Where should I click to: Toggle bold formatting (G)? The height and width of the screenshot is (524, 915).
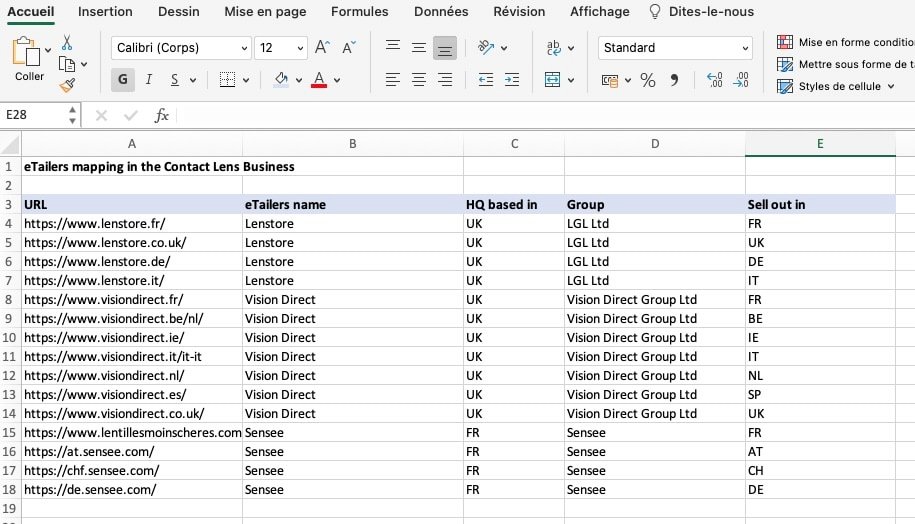[123, 80]
